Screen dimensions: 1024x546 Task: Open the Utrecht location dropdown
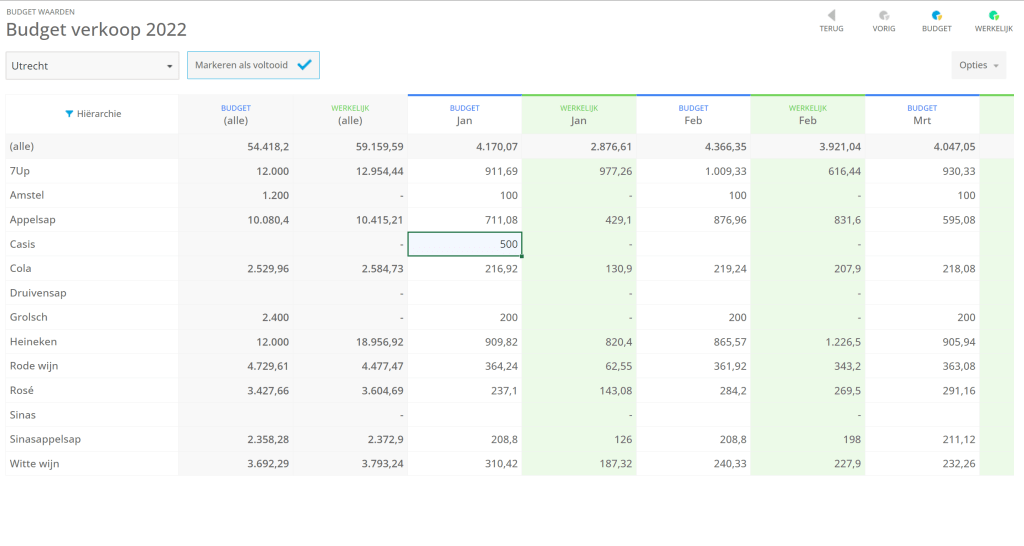click(92, 66)
